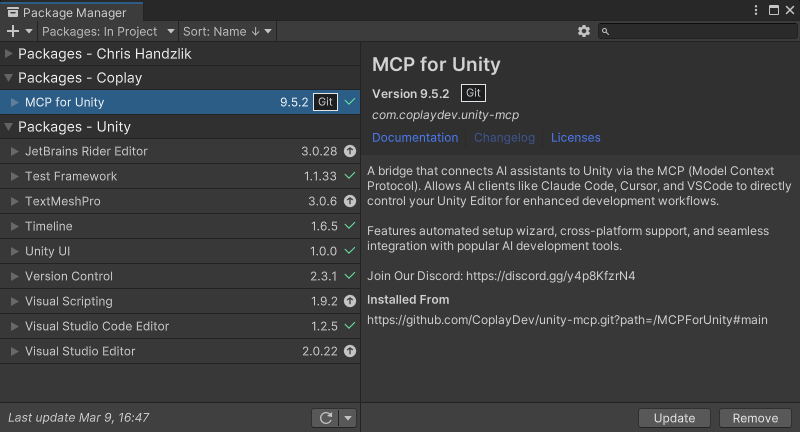Click JetBrains Rider Editor update-available icon

pos(350,151)
